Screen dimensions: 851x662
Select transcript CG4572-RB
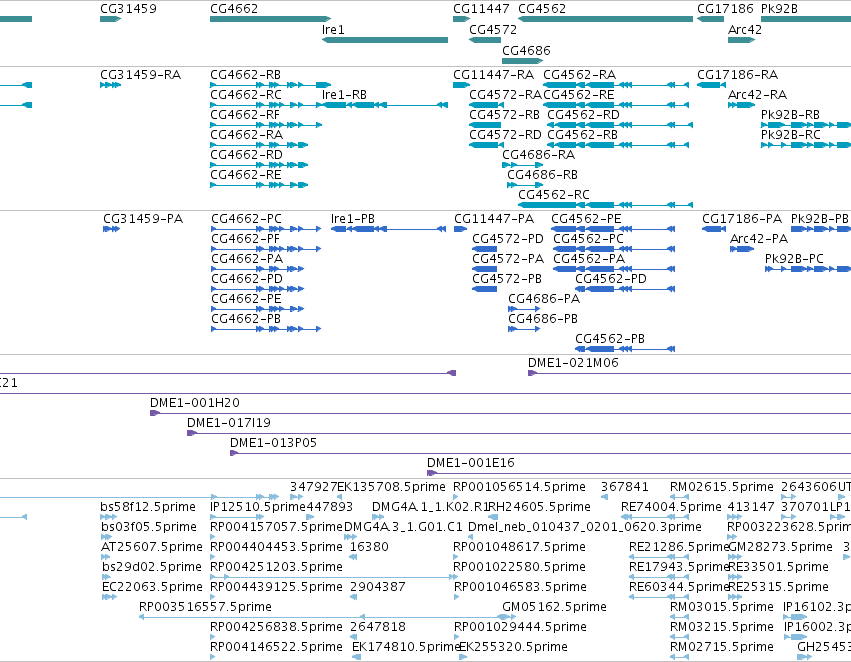(485, 125)
